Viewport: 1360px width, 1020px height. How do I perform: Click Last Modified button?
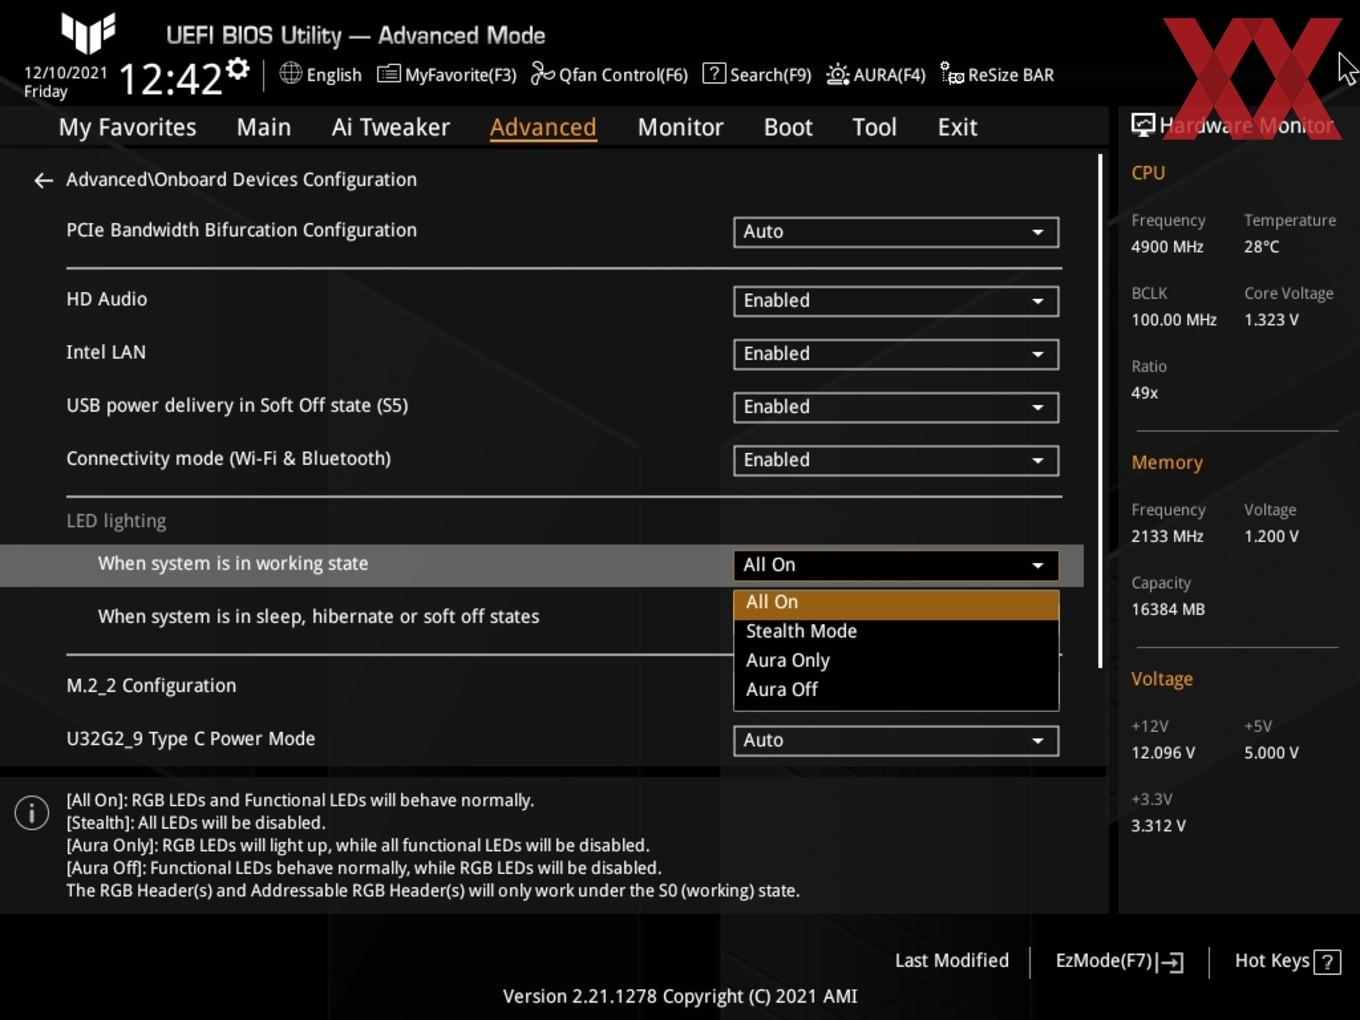pos(952,961)
